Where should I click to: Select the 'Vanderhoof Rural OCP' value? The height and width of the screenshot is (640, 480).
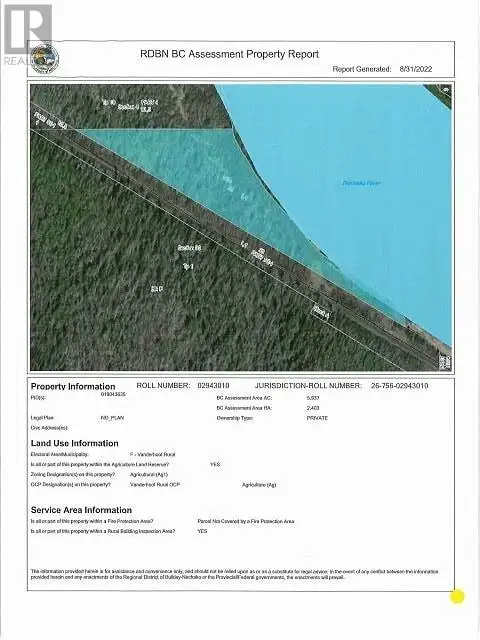(x=155, y=484)
